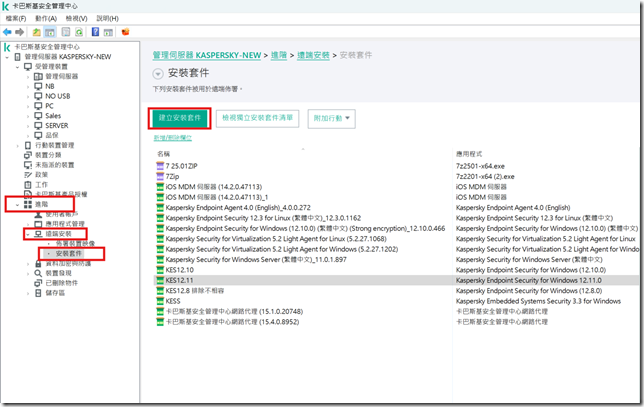Click the SERVER group icon in tree
The width and height of the screenshot is (644, 407).
point(38,125)
